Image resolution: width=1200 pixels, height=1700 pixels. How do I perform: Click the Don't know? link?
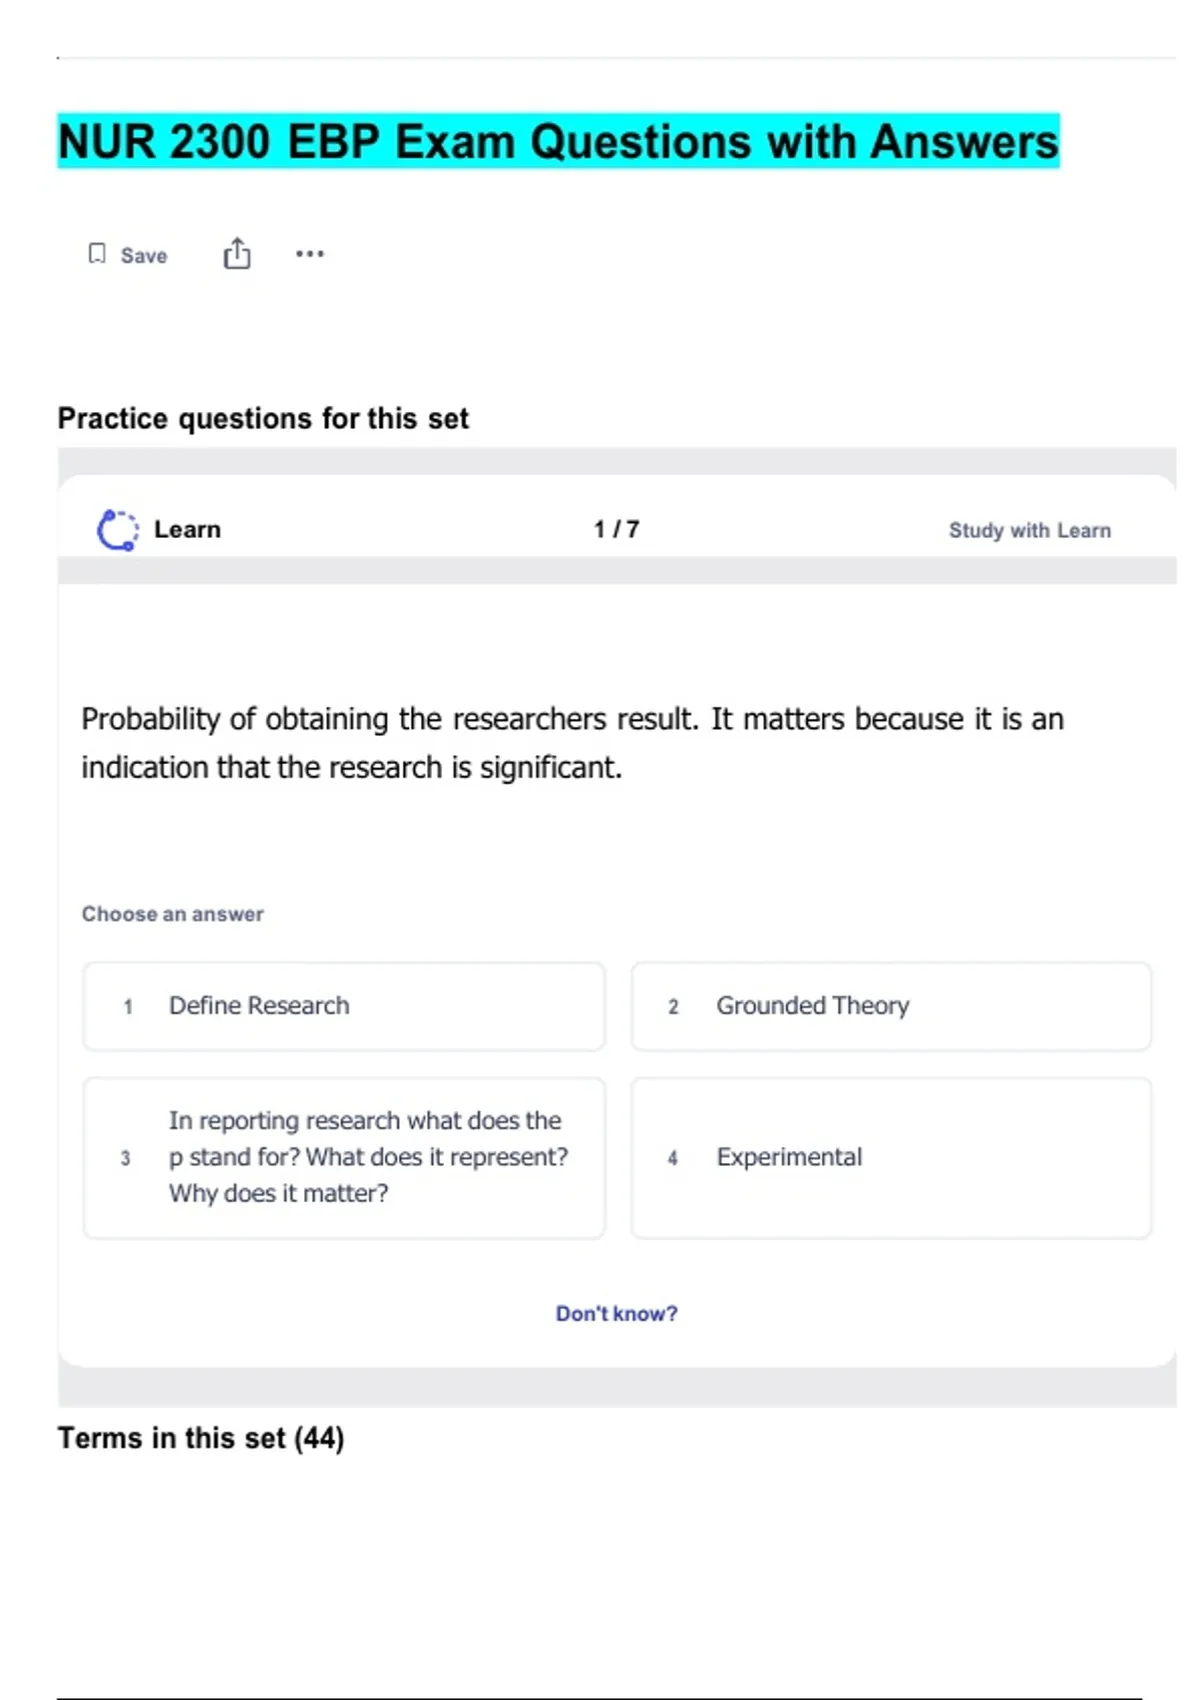point(616,1313)
